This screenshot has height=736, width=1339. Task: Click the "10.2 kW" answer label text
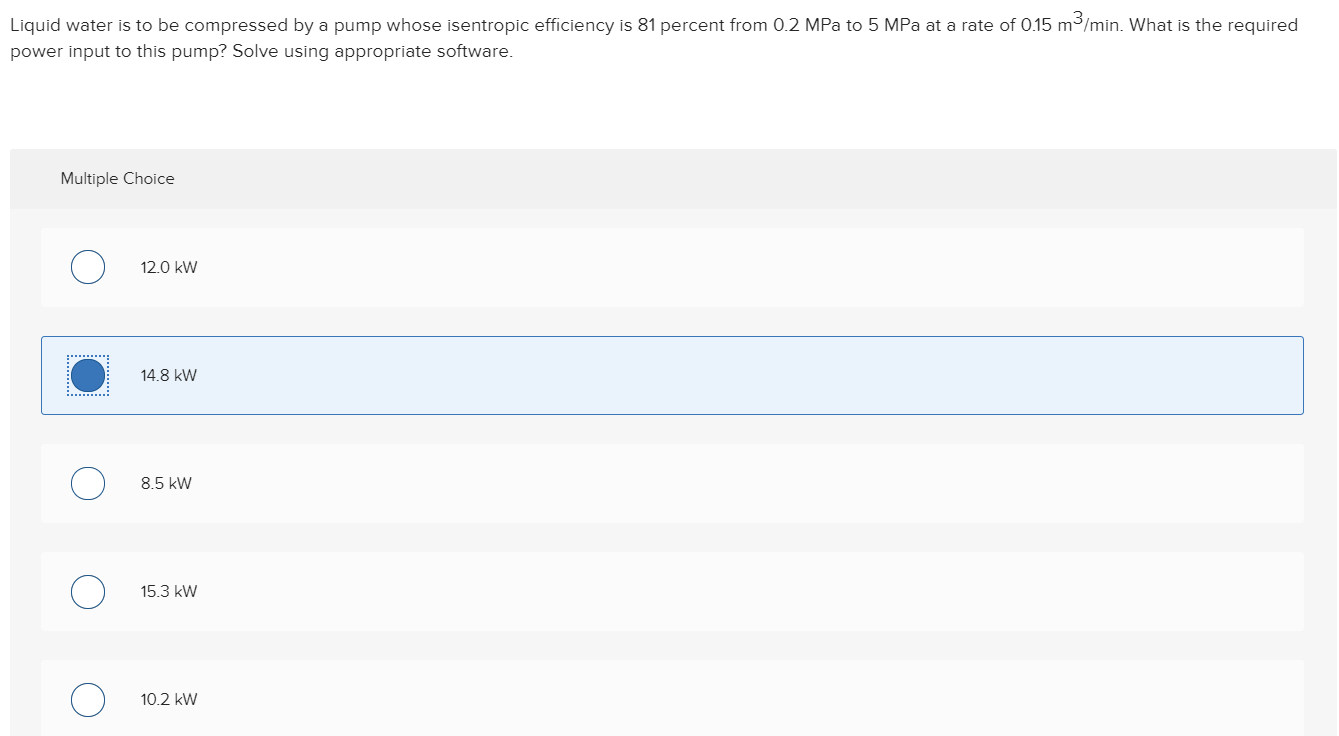click(x=169, y=699)
